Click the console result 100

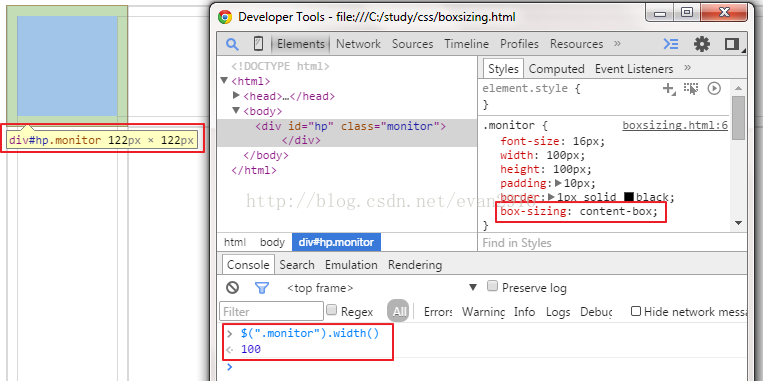[x=251, y=349]
